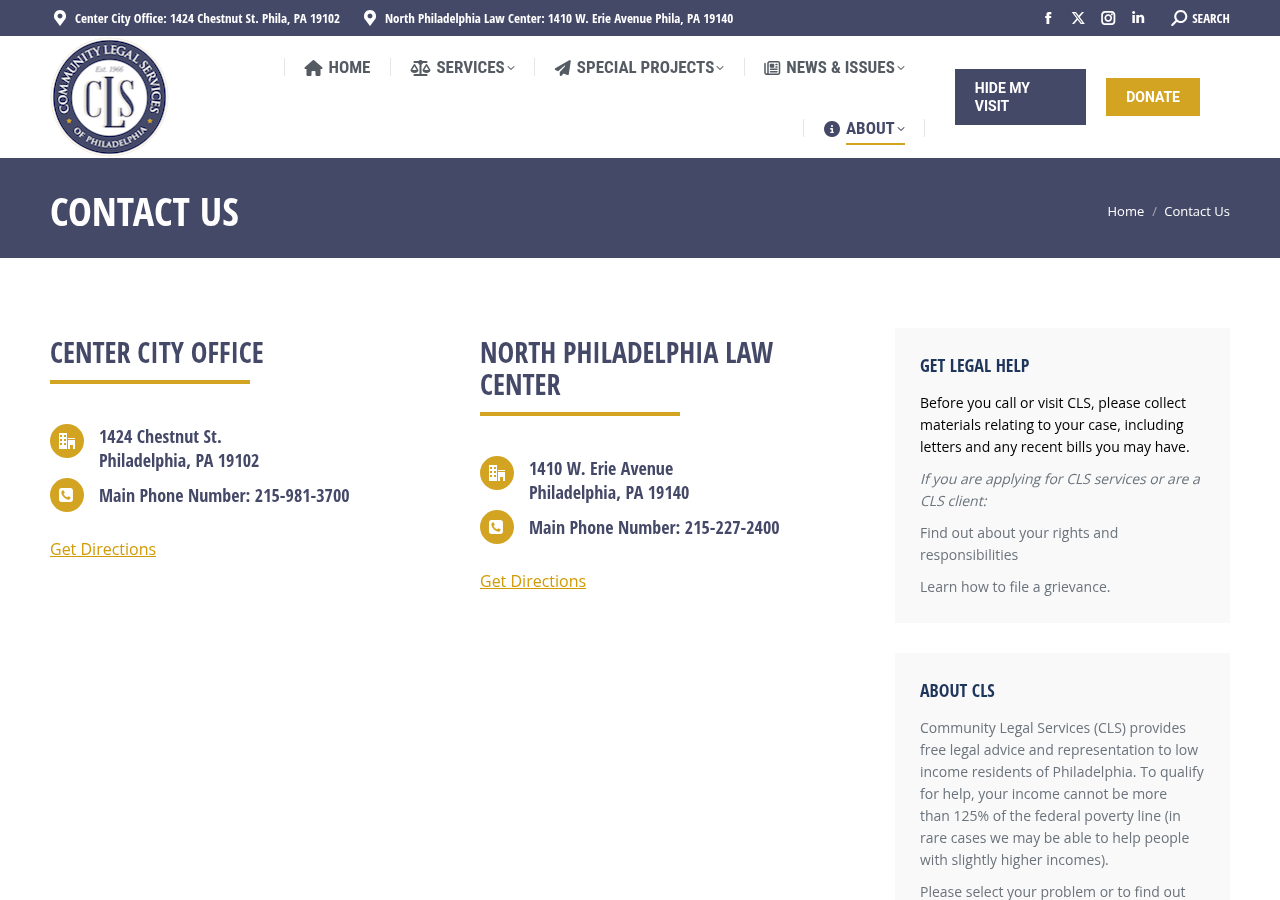
Task: Go to the Home menu item
Action: [337, 67]
